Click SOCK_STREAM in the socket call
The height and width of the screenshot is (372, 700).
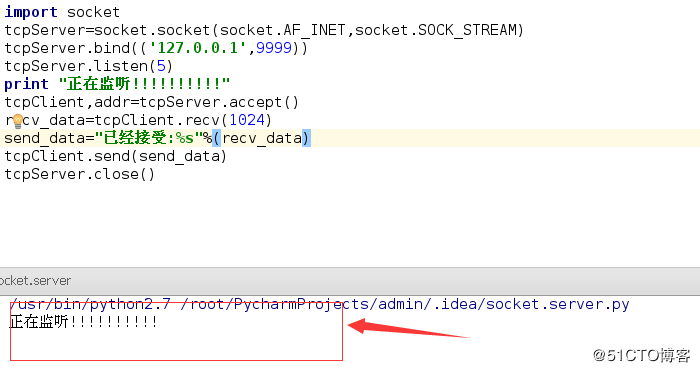pyautogui.click(x=467, y=30)
